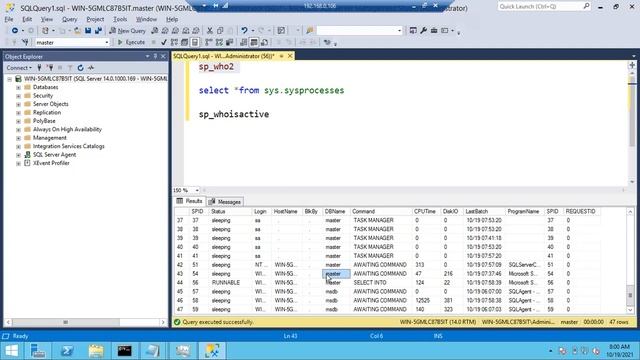Expand the SQL Server Agent node
Screen dimensions: 640x360
coord(18,155)
